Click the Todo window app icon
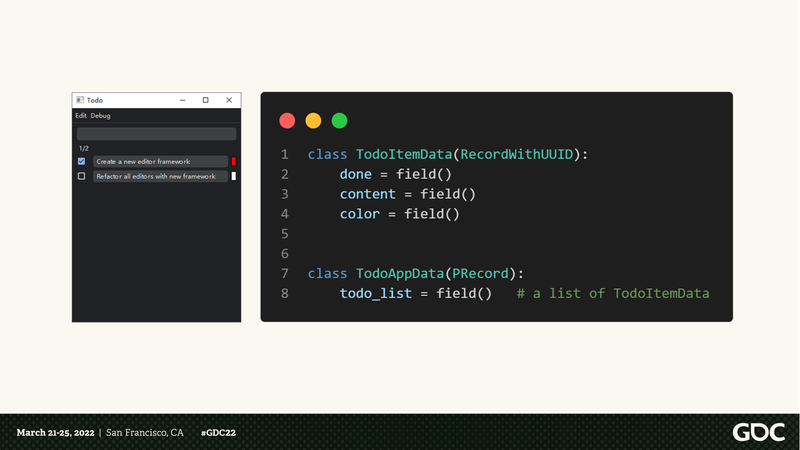The width and height of the screenshot is (800, 450). click(80, 100)
